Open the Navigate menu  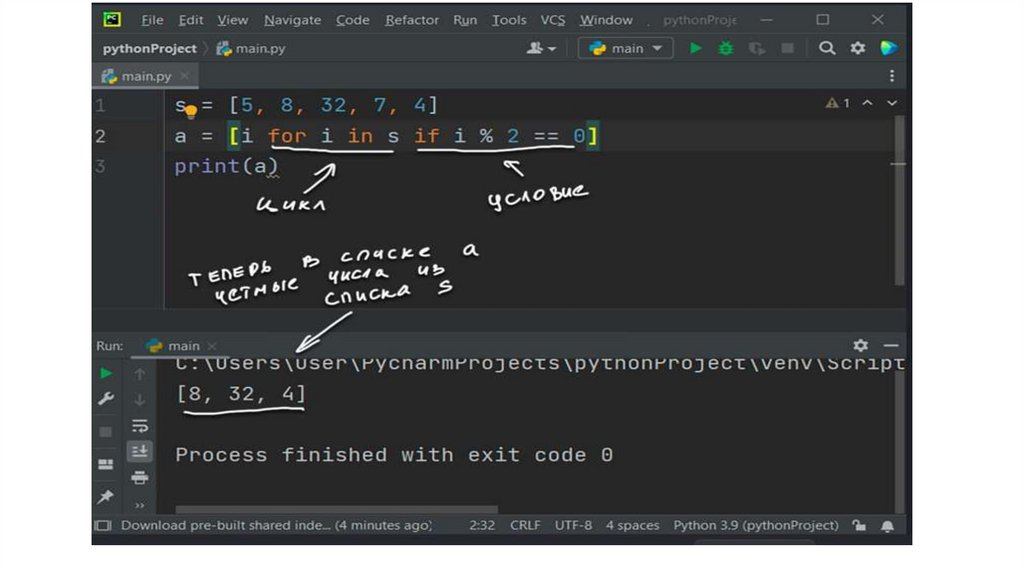pos(292,20)
